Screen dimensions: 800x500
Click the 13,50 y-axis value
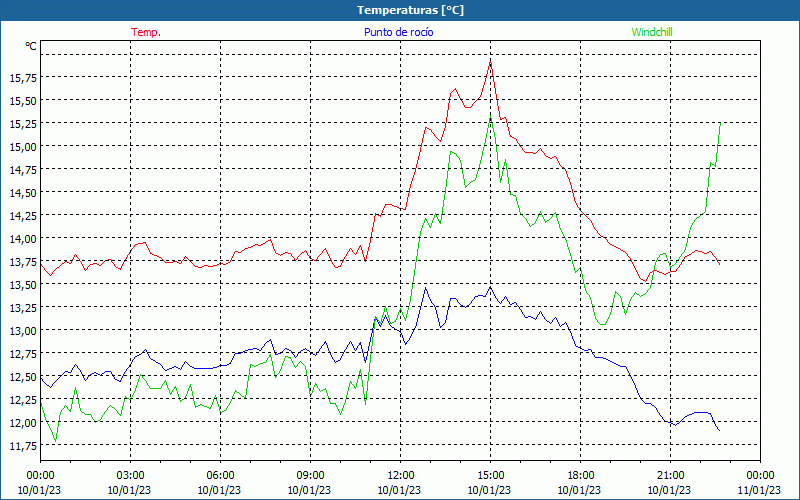pyautogui.click(x=23, y=284)
